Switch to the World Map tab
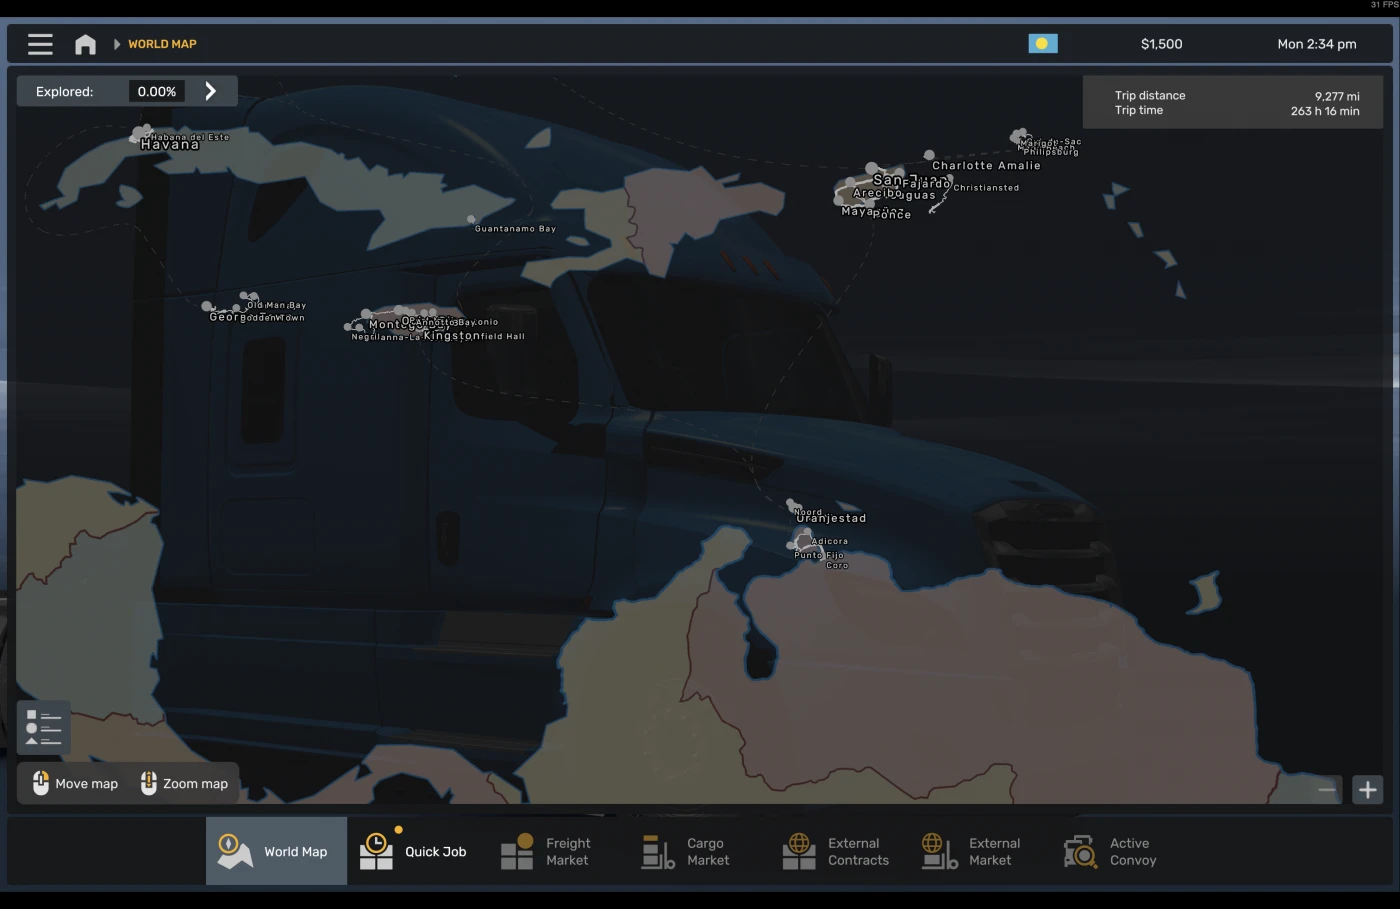The width and height of the screenshot is (1400, 909). pos(276,850)
